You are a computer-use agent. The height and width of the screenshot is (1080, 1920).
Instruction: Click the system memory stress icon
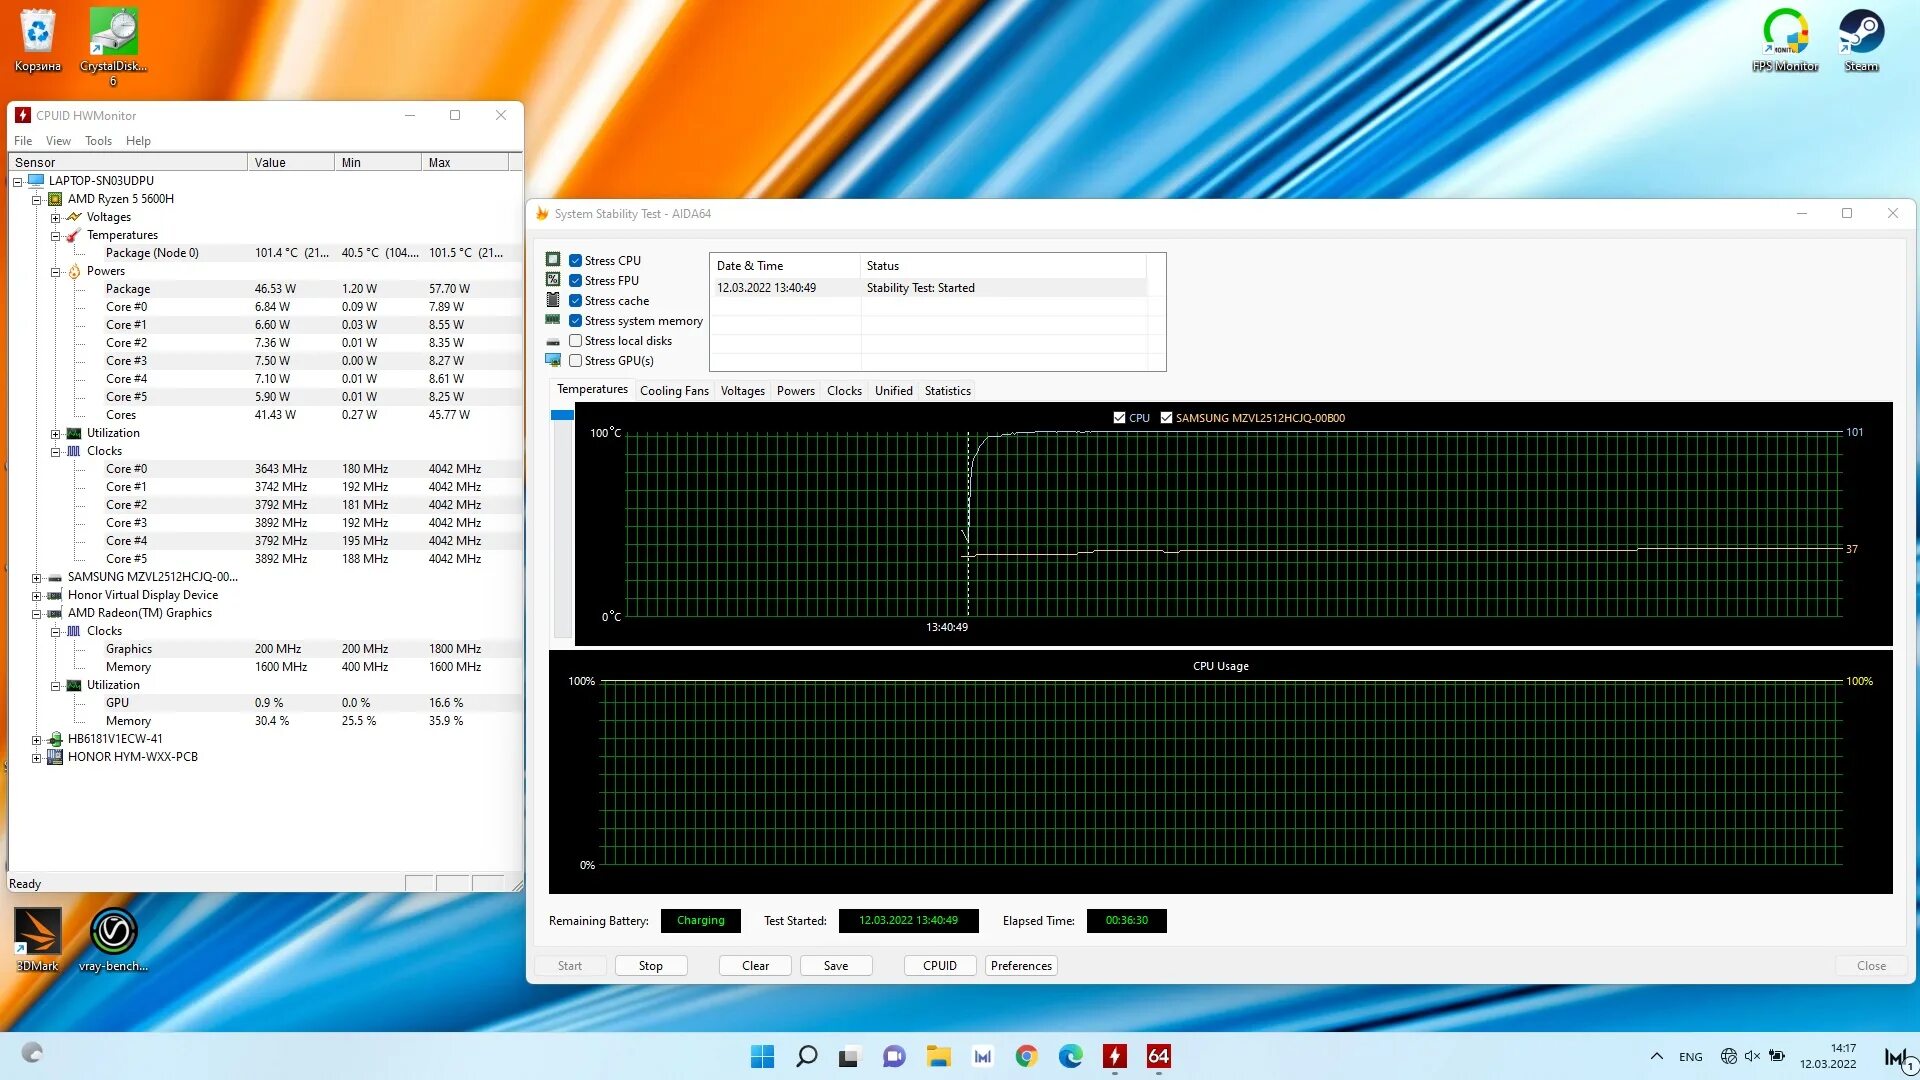[x=553, y=319]
